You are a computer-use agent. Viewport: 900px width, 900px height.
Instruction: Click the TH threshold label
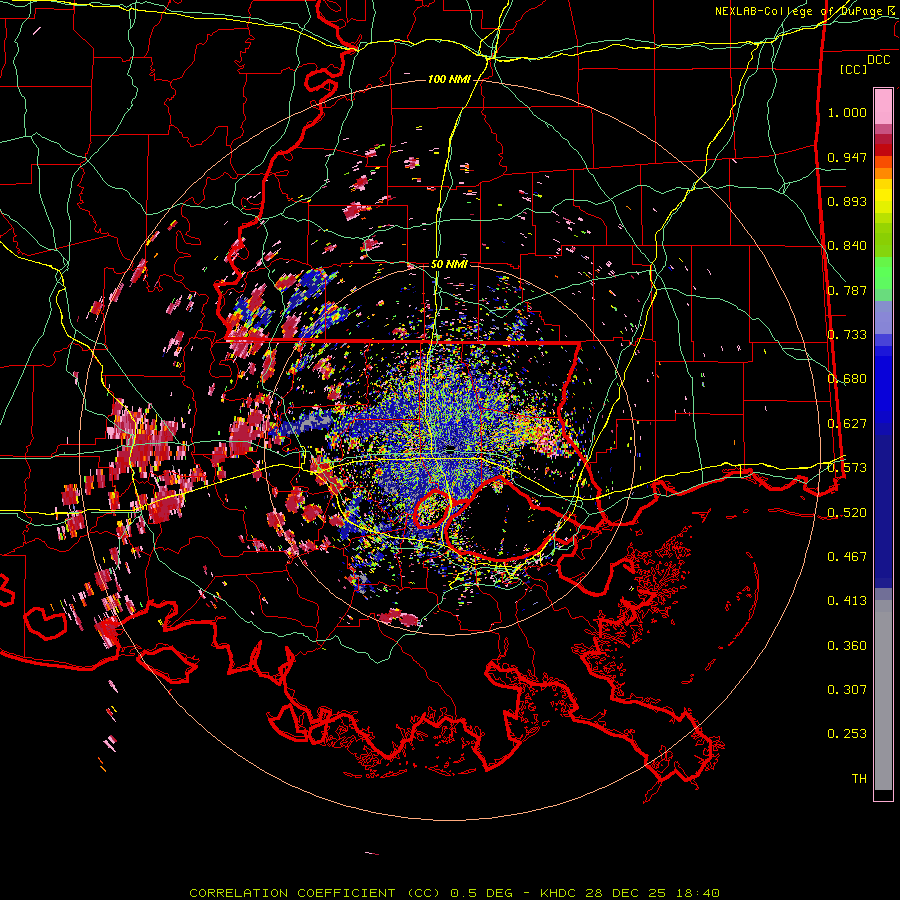pyautogui.click(x=859, y=779)
